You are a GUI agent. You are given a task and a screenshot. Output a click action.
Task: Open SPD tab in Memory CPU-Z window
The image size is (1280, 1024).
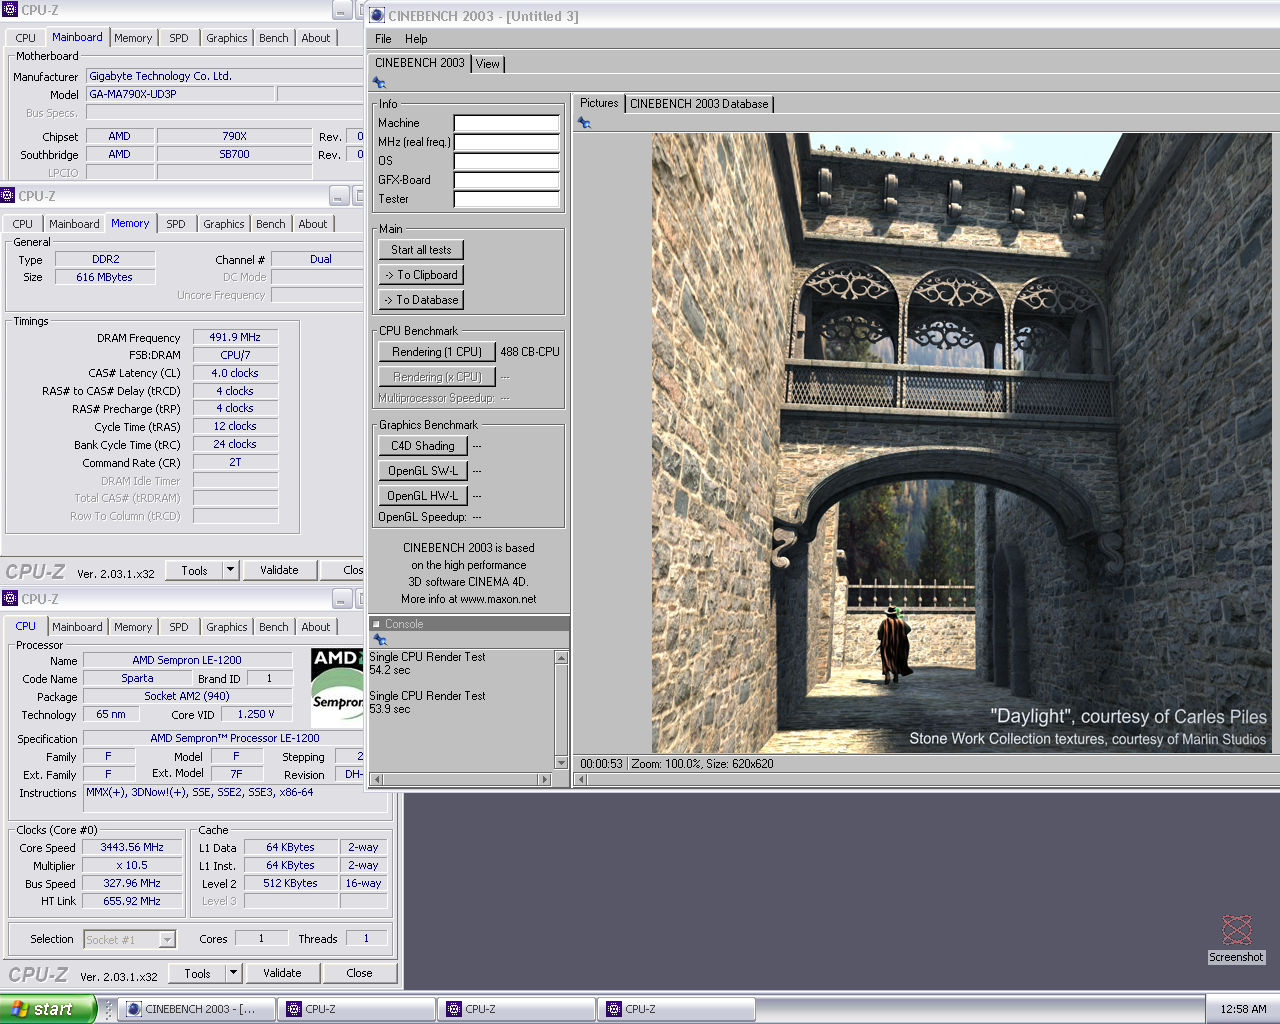click(176, 224)
